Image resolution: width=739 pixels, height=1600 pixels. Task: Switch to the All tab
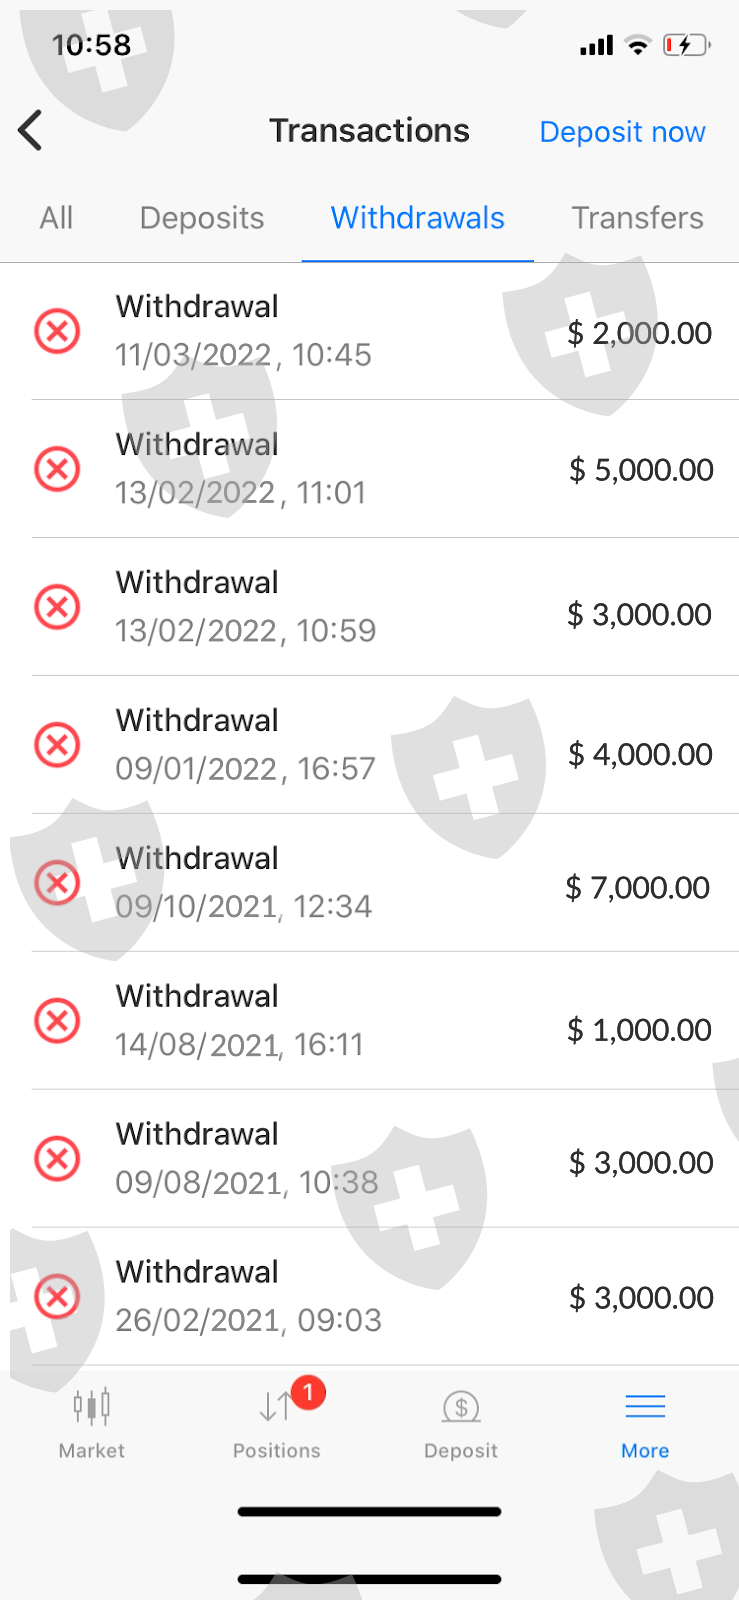56,218
